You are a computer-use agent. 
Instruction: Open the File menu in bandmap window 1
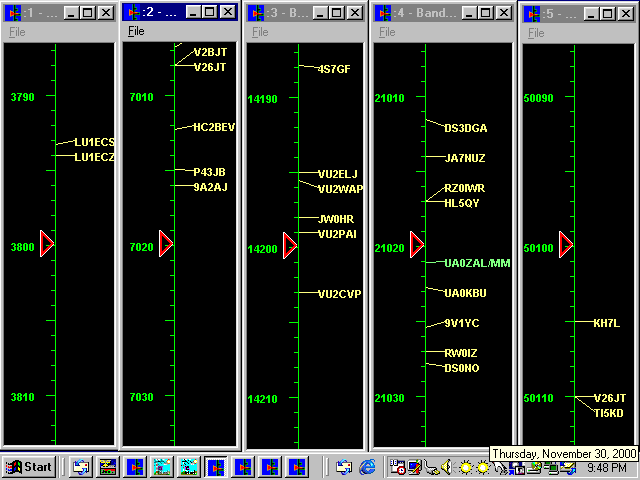tap(17, 32)
